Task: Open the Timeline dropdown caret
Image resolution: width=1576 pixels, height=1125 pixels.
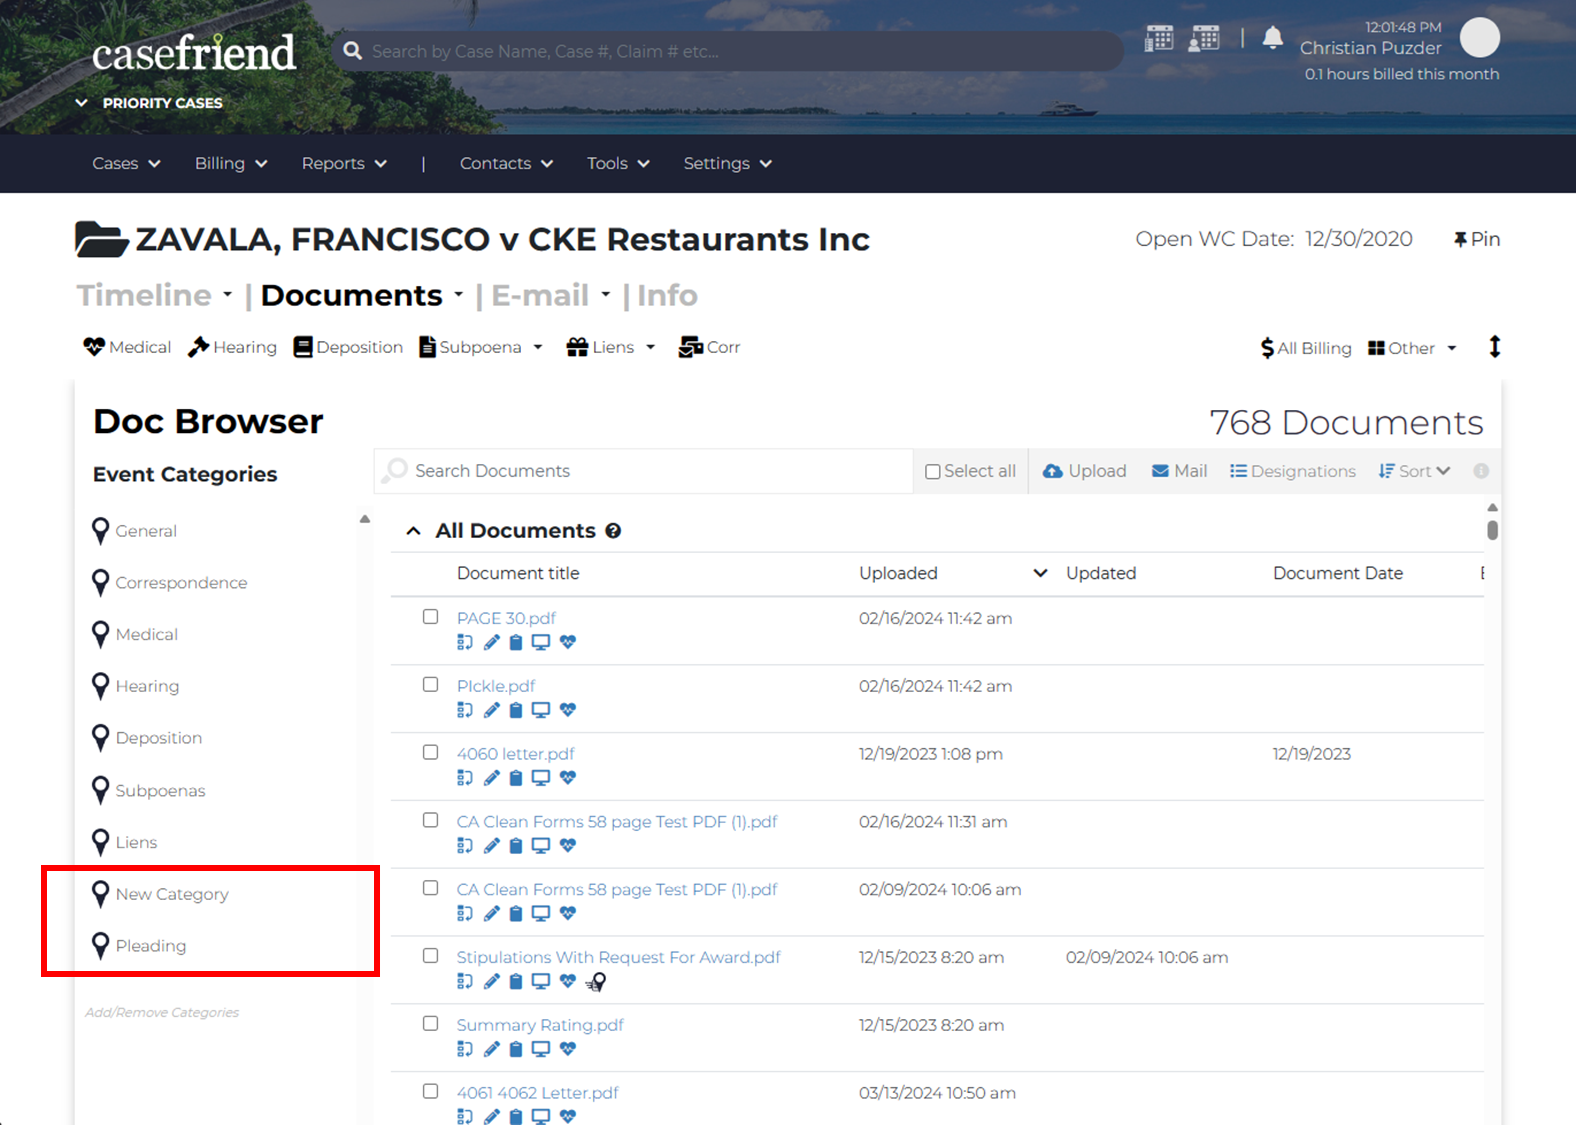Action: [228, 295]
